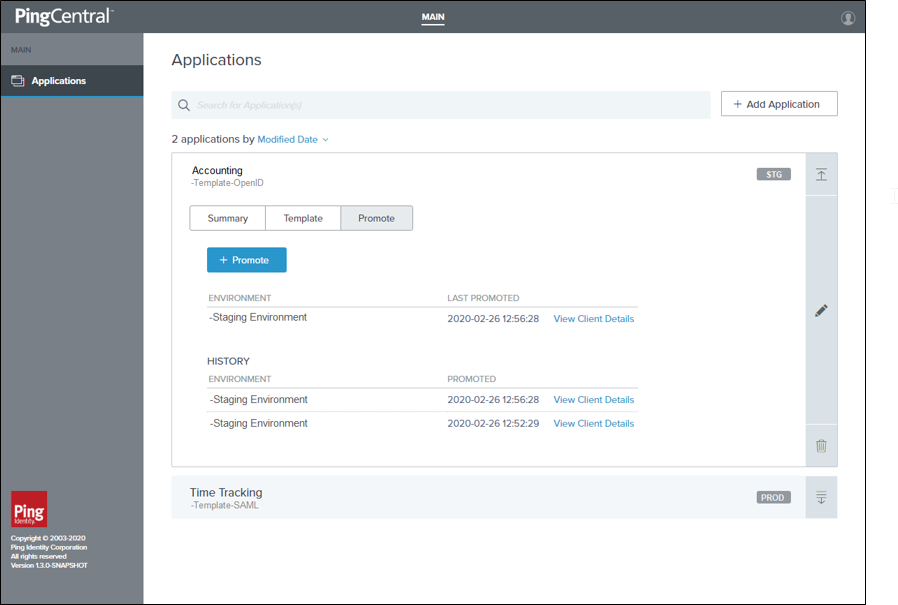Viewport: 898px width, 605px height.
Task: Open client details of the oldest history entry
Action: point(593,423)
